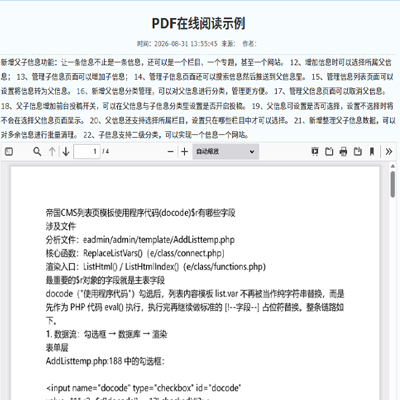The image size is (400, 400).
Task: Click the page count text / 4
Action: [106, 152]
